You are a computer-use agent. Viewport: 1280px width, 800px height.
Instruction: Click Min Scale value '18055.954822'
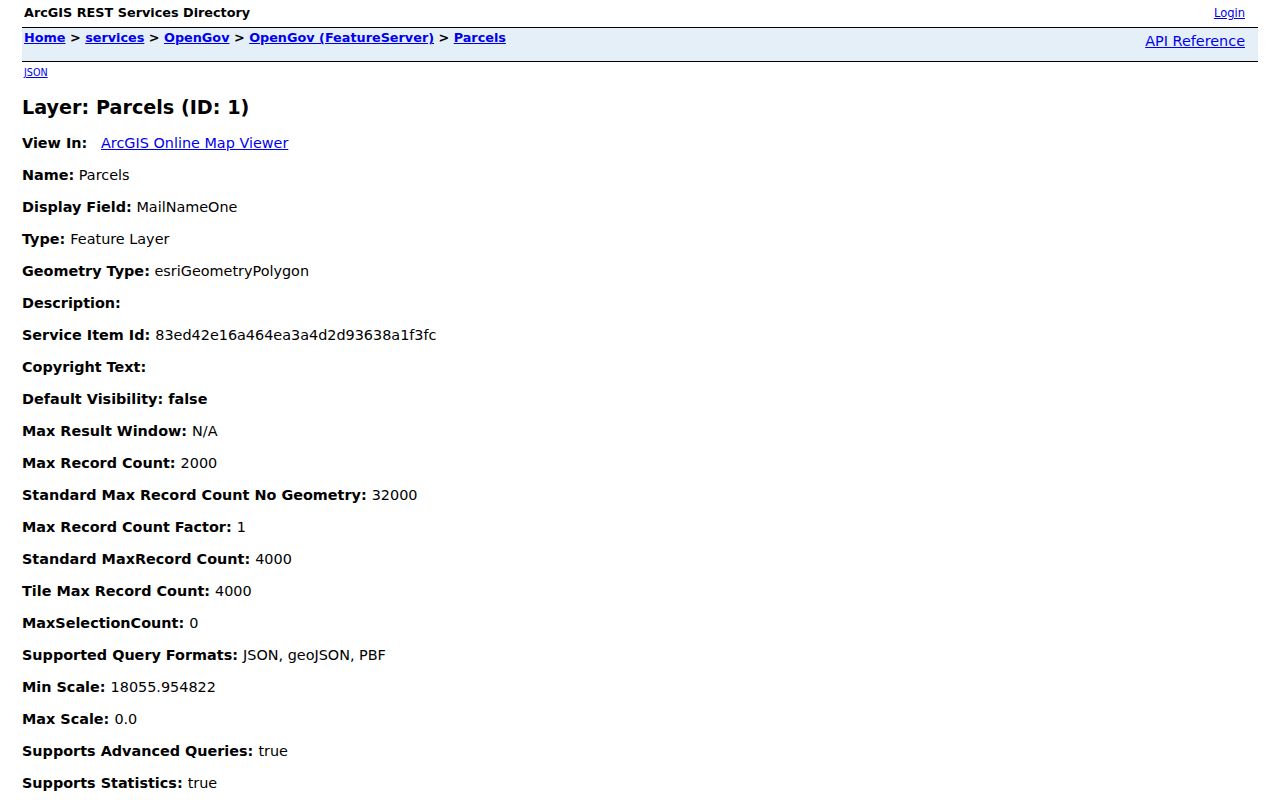pos(162,687)
